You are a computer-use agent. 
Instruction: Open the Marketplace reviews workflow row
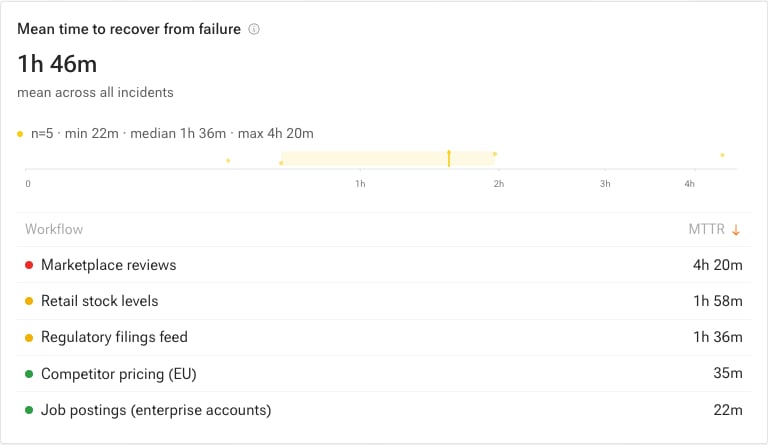point(384,265)
